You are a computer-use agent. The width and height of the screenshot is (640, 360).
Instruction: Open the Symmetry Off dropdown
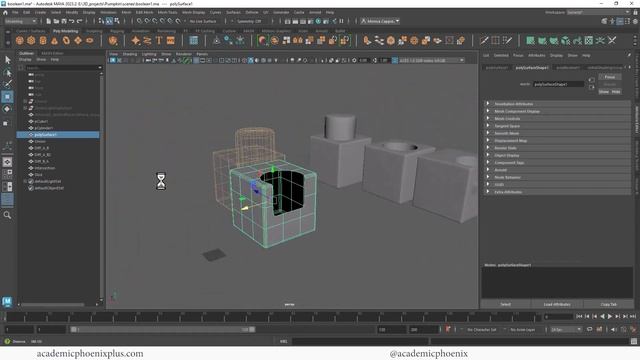click(250, 21)
